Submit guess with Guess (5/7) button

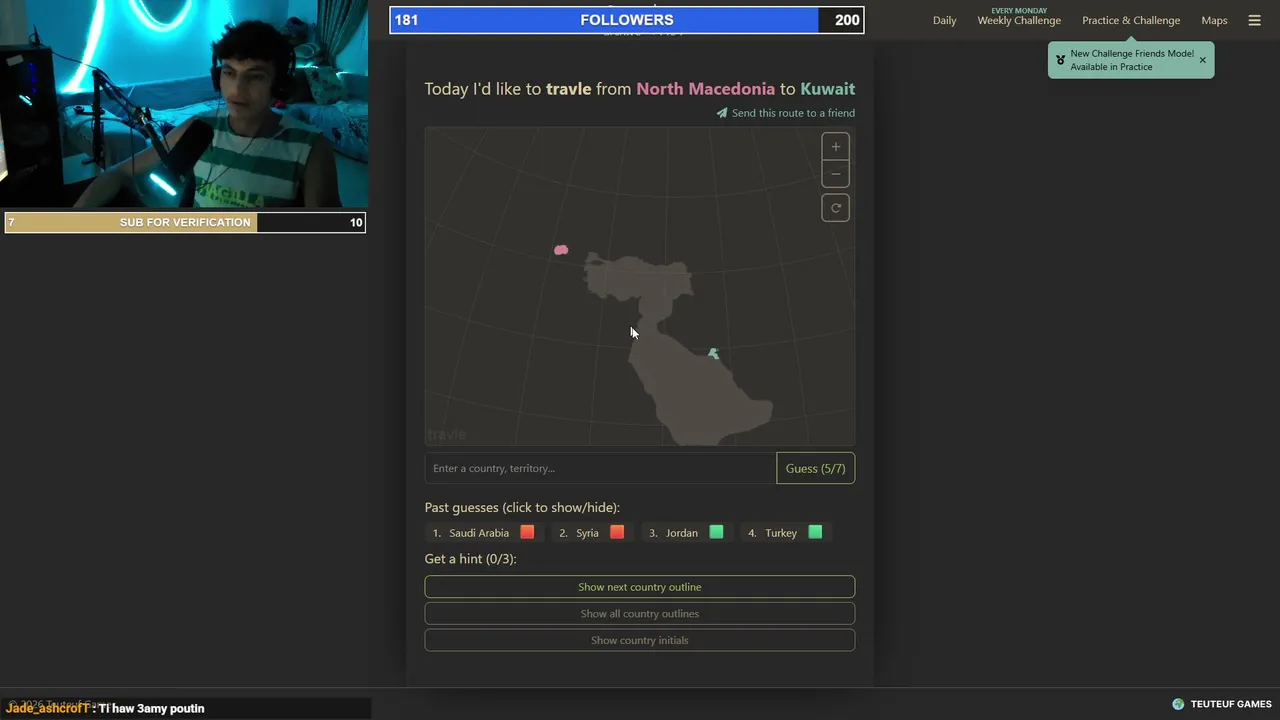coord(816,468)
